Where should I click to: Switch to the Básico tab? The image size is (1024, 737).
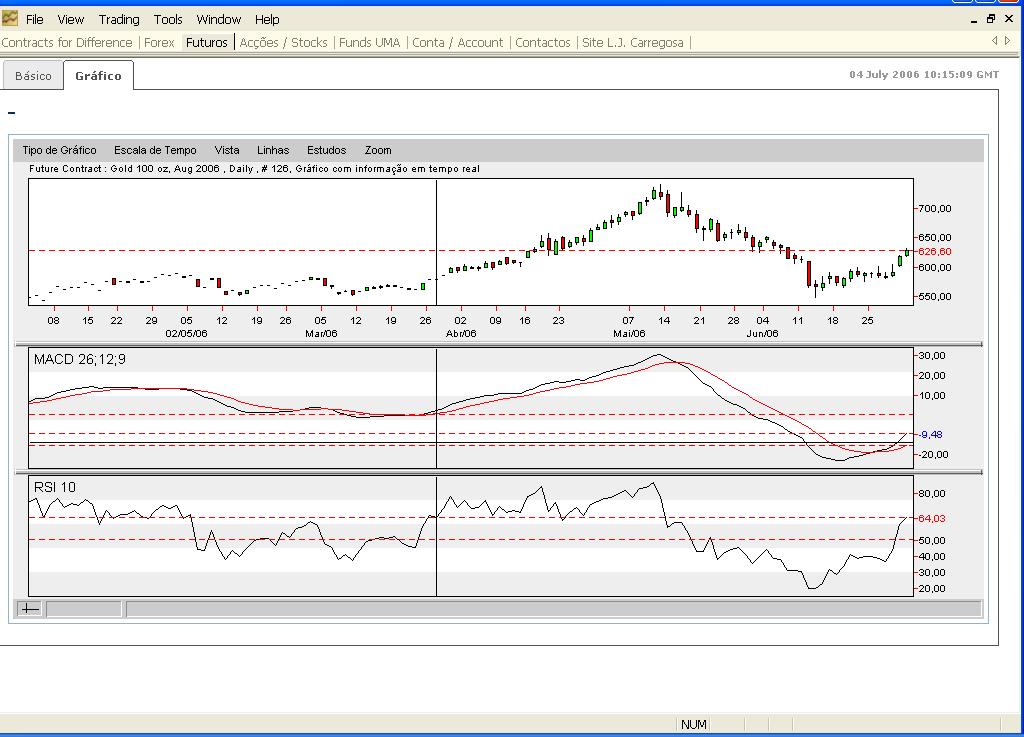[33, 76]
